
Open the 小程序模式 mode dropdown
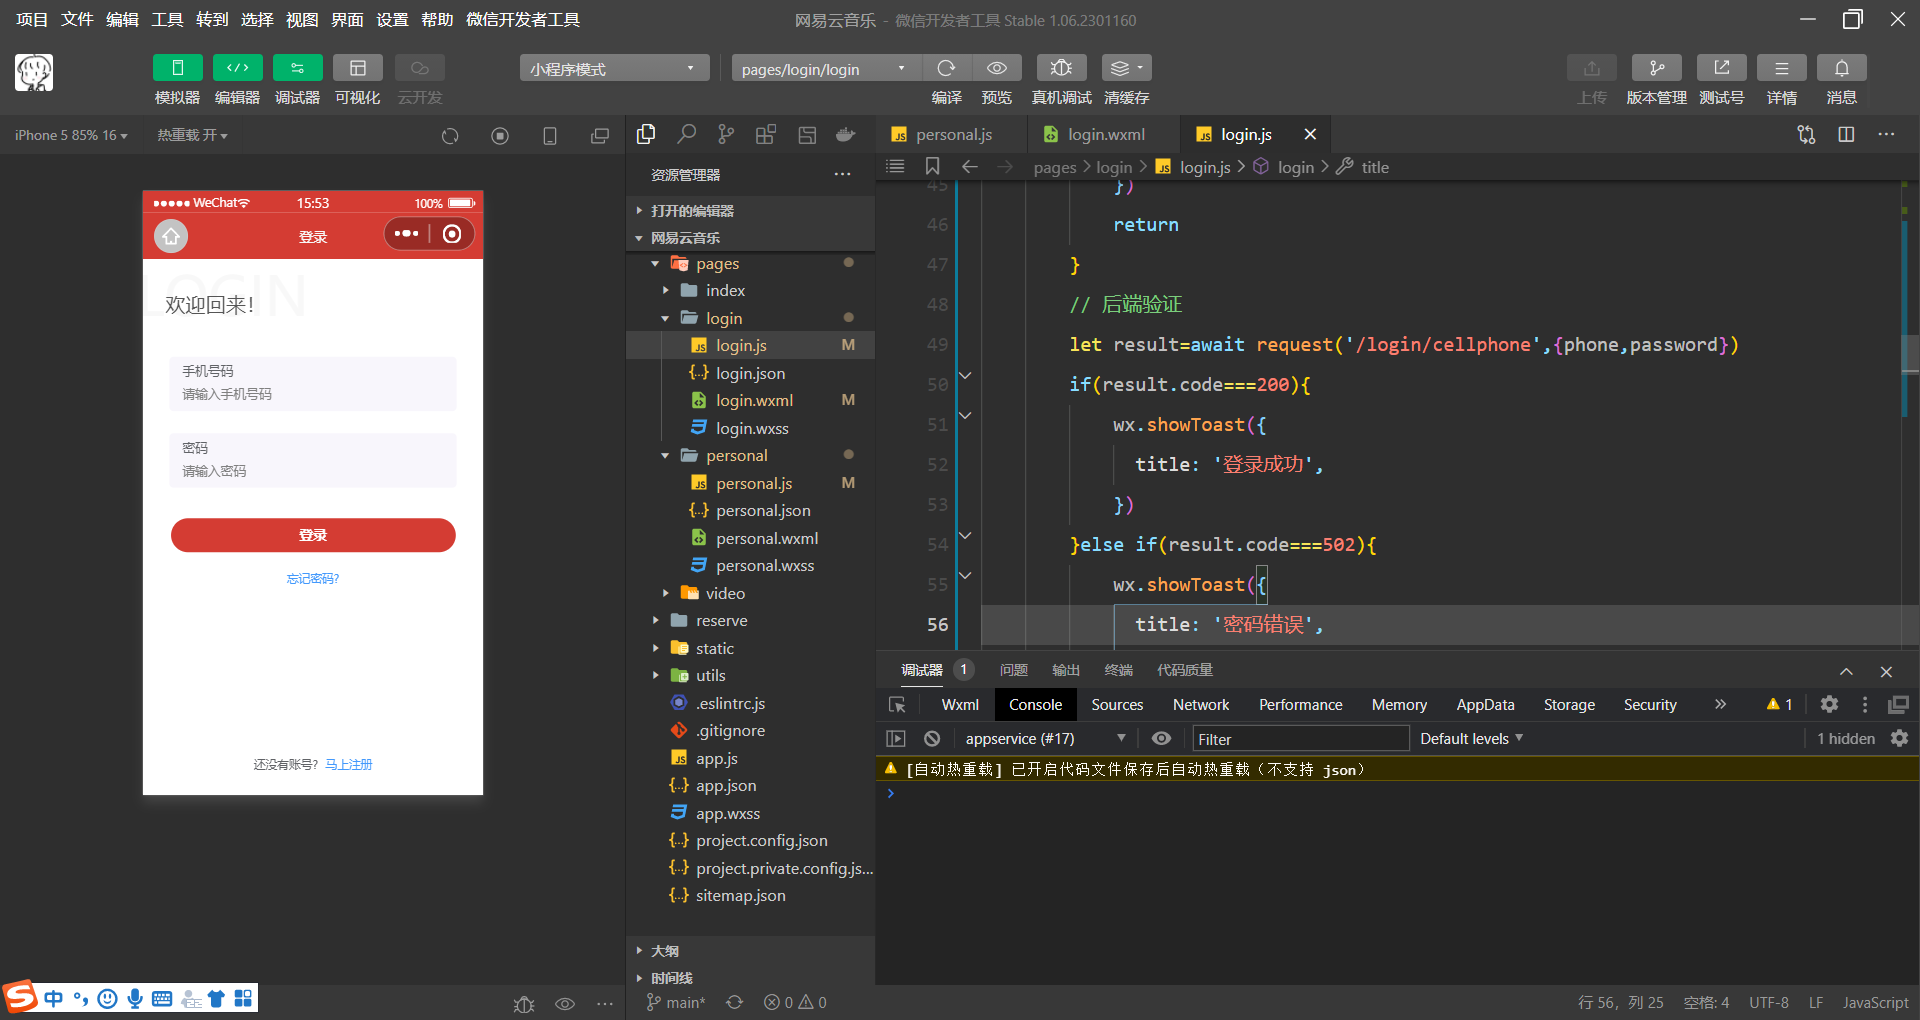click(614, 68)
